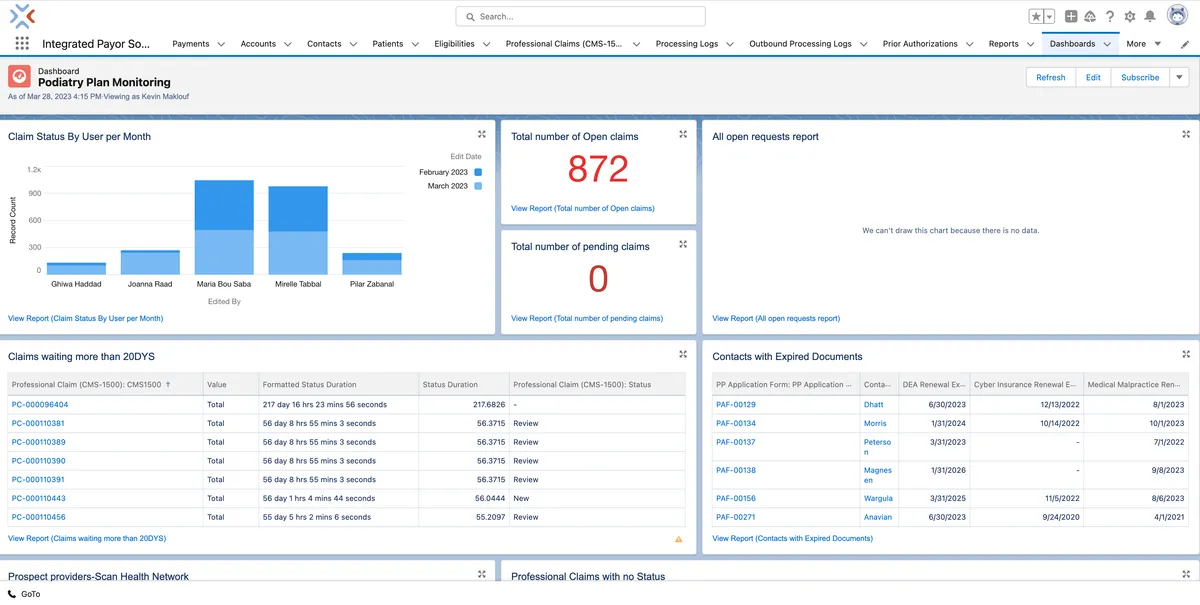Open contact Wargula link
Image resolution: width=1200 pixels, height=605 pixels.
[879, 498]
